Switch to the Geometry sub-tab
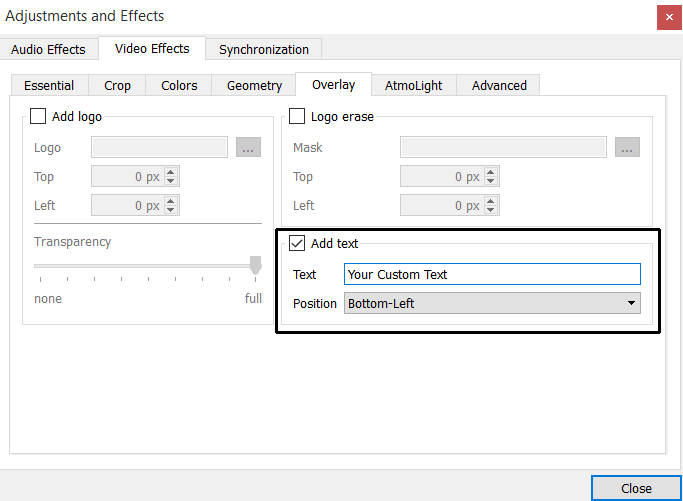 point(254,85)
